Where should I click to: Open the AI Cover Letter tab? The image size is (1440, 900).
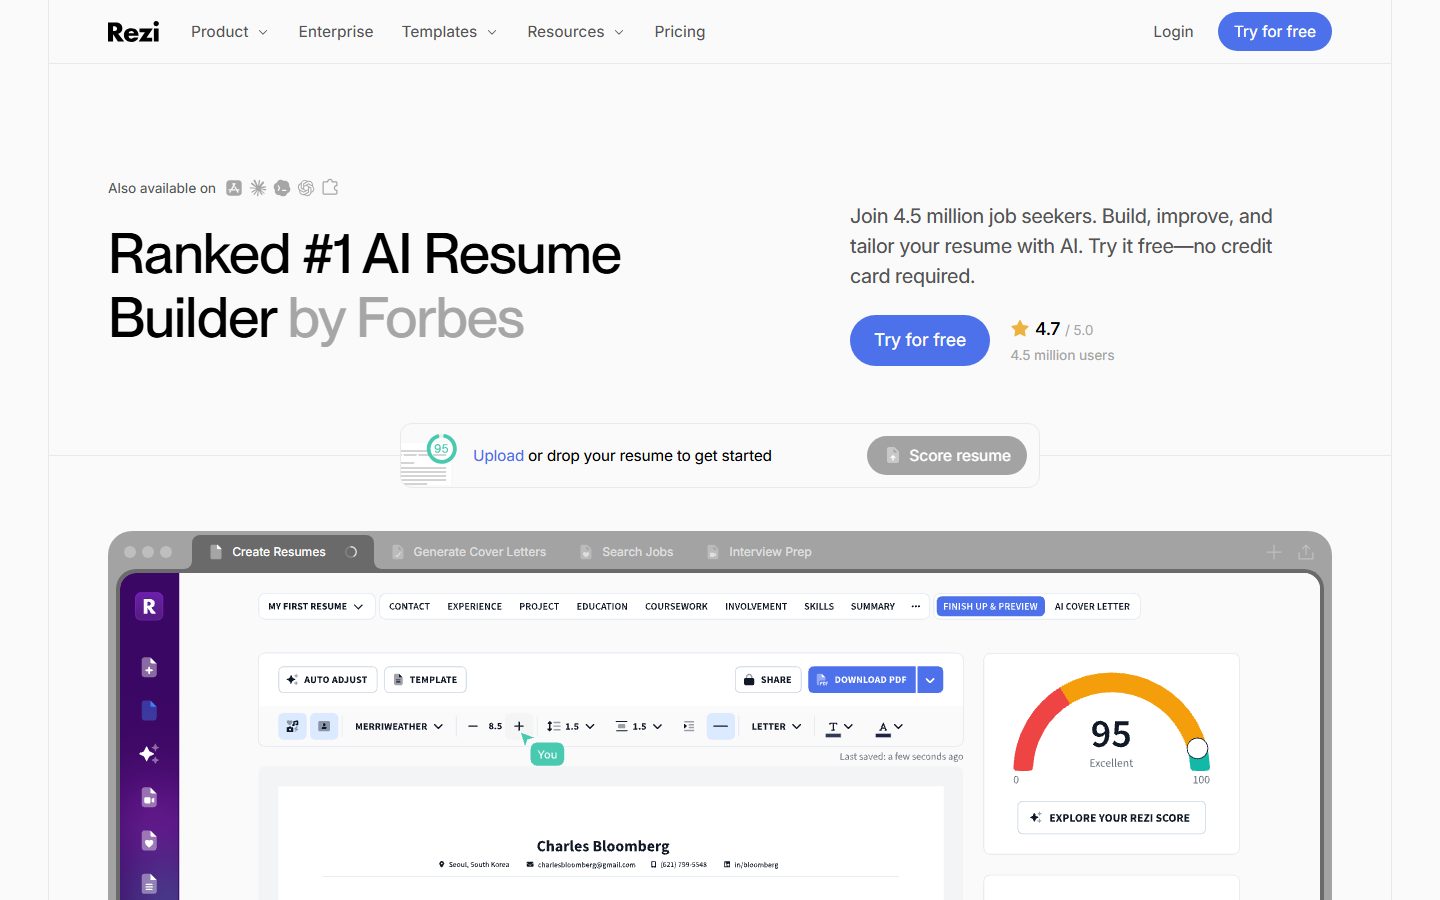(x=1092, y=607)
